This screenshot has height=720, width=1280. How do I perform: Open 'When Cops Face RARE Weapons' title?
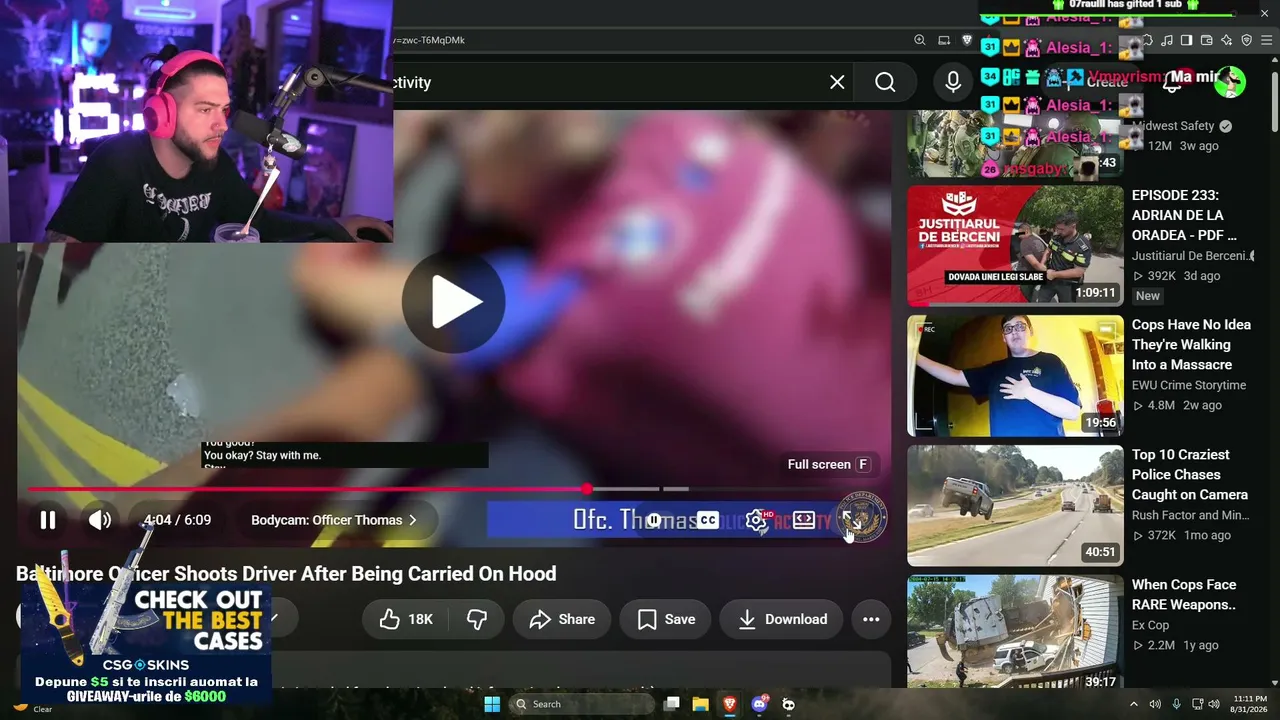click(x=1184, y=595)
